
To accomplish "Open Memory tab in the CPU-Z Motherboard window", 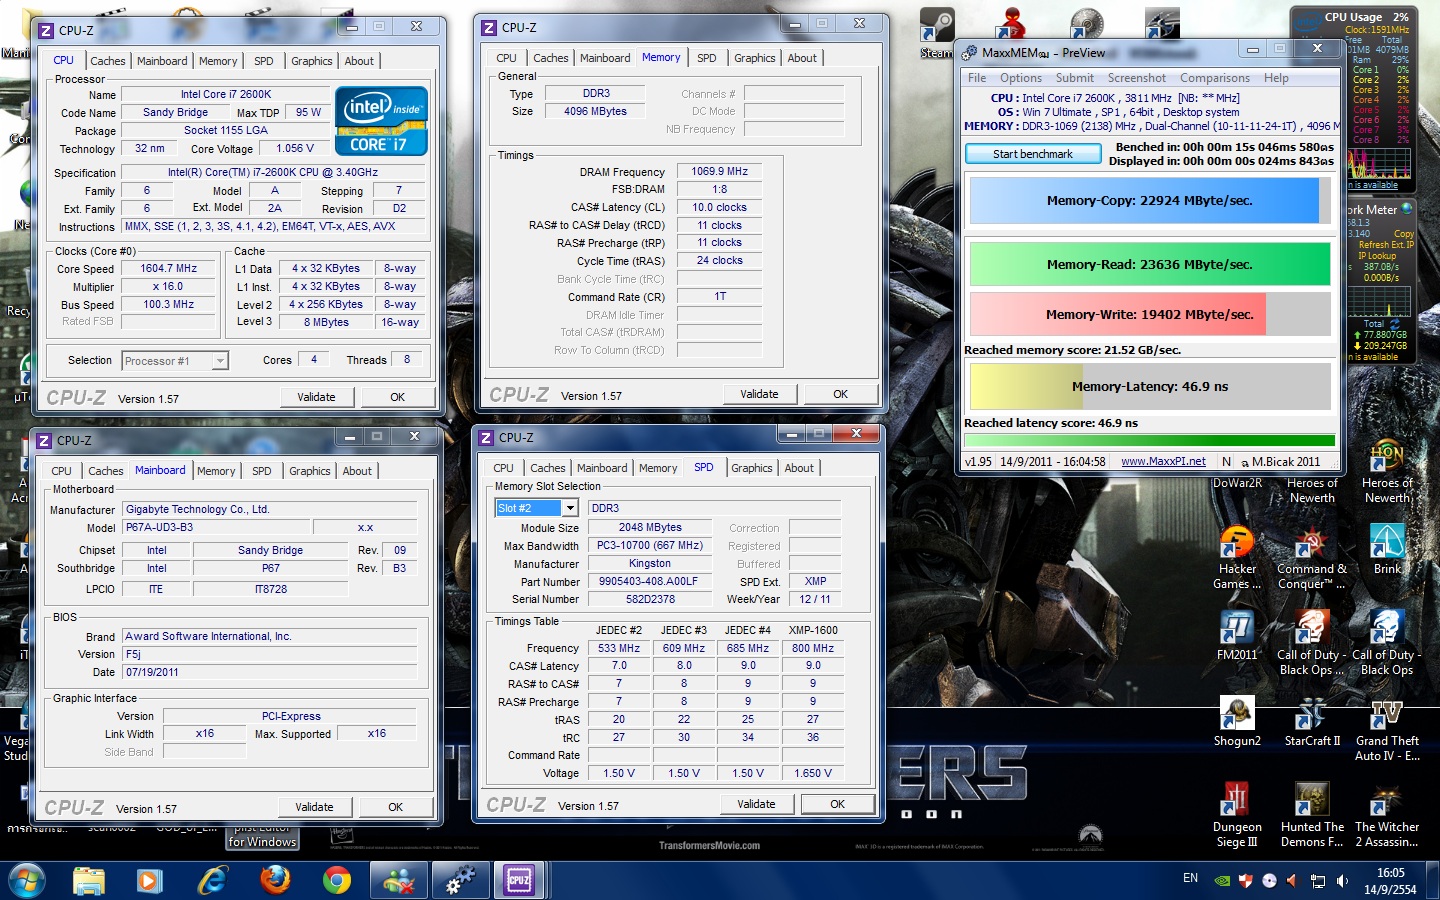I will pyautogui.click(x=216, y=471).
